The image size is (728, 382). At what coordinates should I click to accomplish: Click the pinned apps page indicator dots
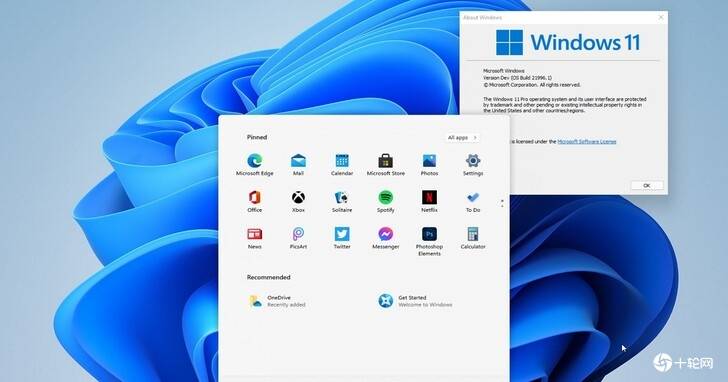[x=502, y=203]
